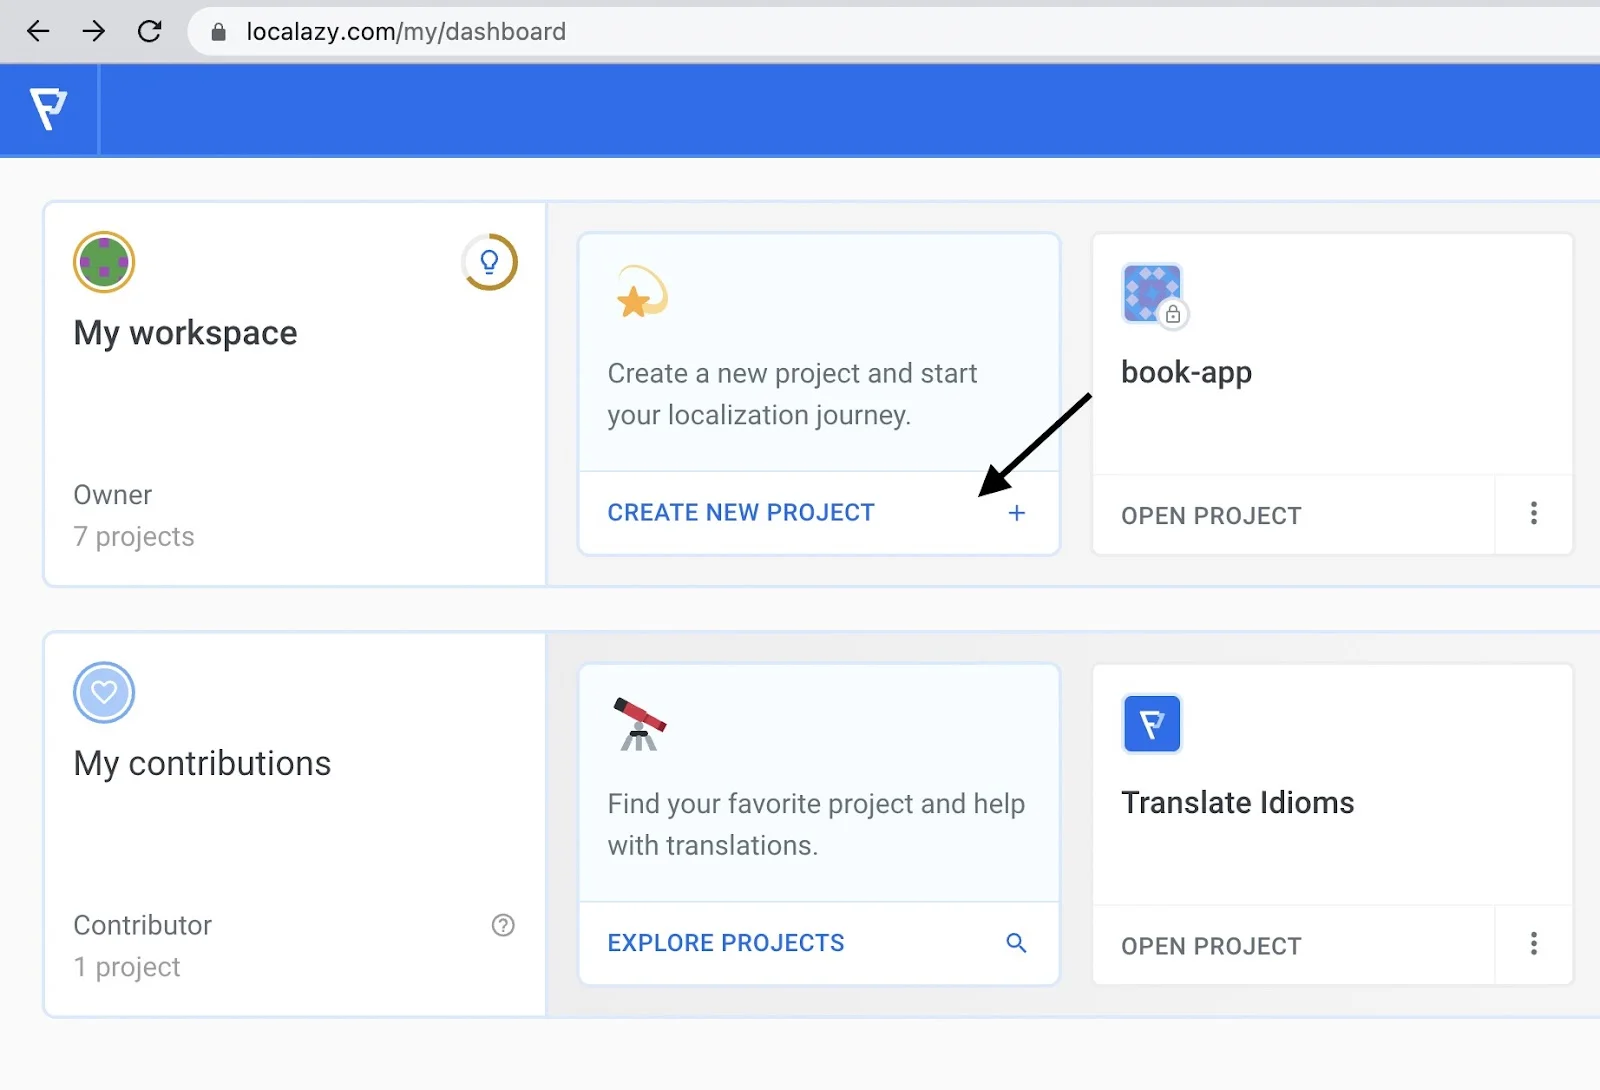The image size is (1600, 1090).
Task: Click the telescope explore icon
Action: pyautogui.click(x=639, y=724)
